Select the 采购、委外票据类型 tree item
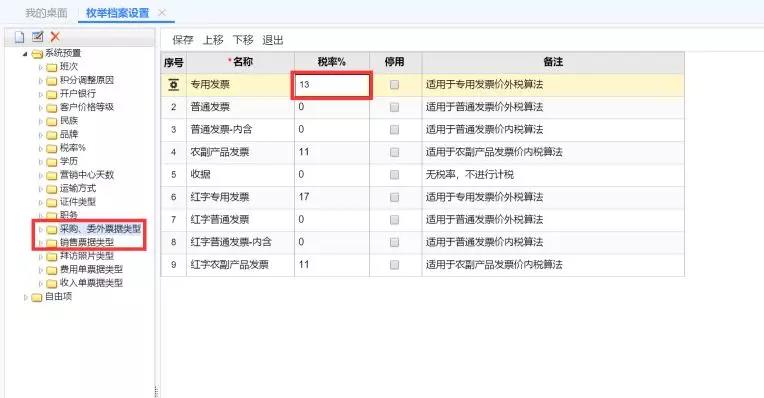The height and width of the screenshot is (398, 764). [100, 229]
